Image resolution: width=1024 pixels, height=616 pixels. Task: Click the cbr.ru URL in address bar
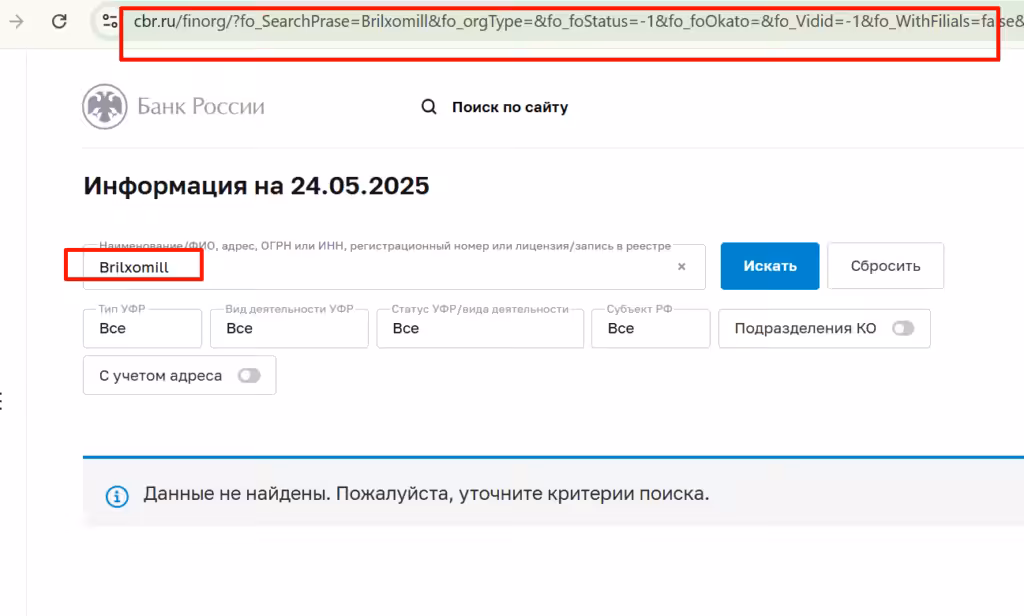coord(578,22)
